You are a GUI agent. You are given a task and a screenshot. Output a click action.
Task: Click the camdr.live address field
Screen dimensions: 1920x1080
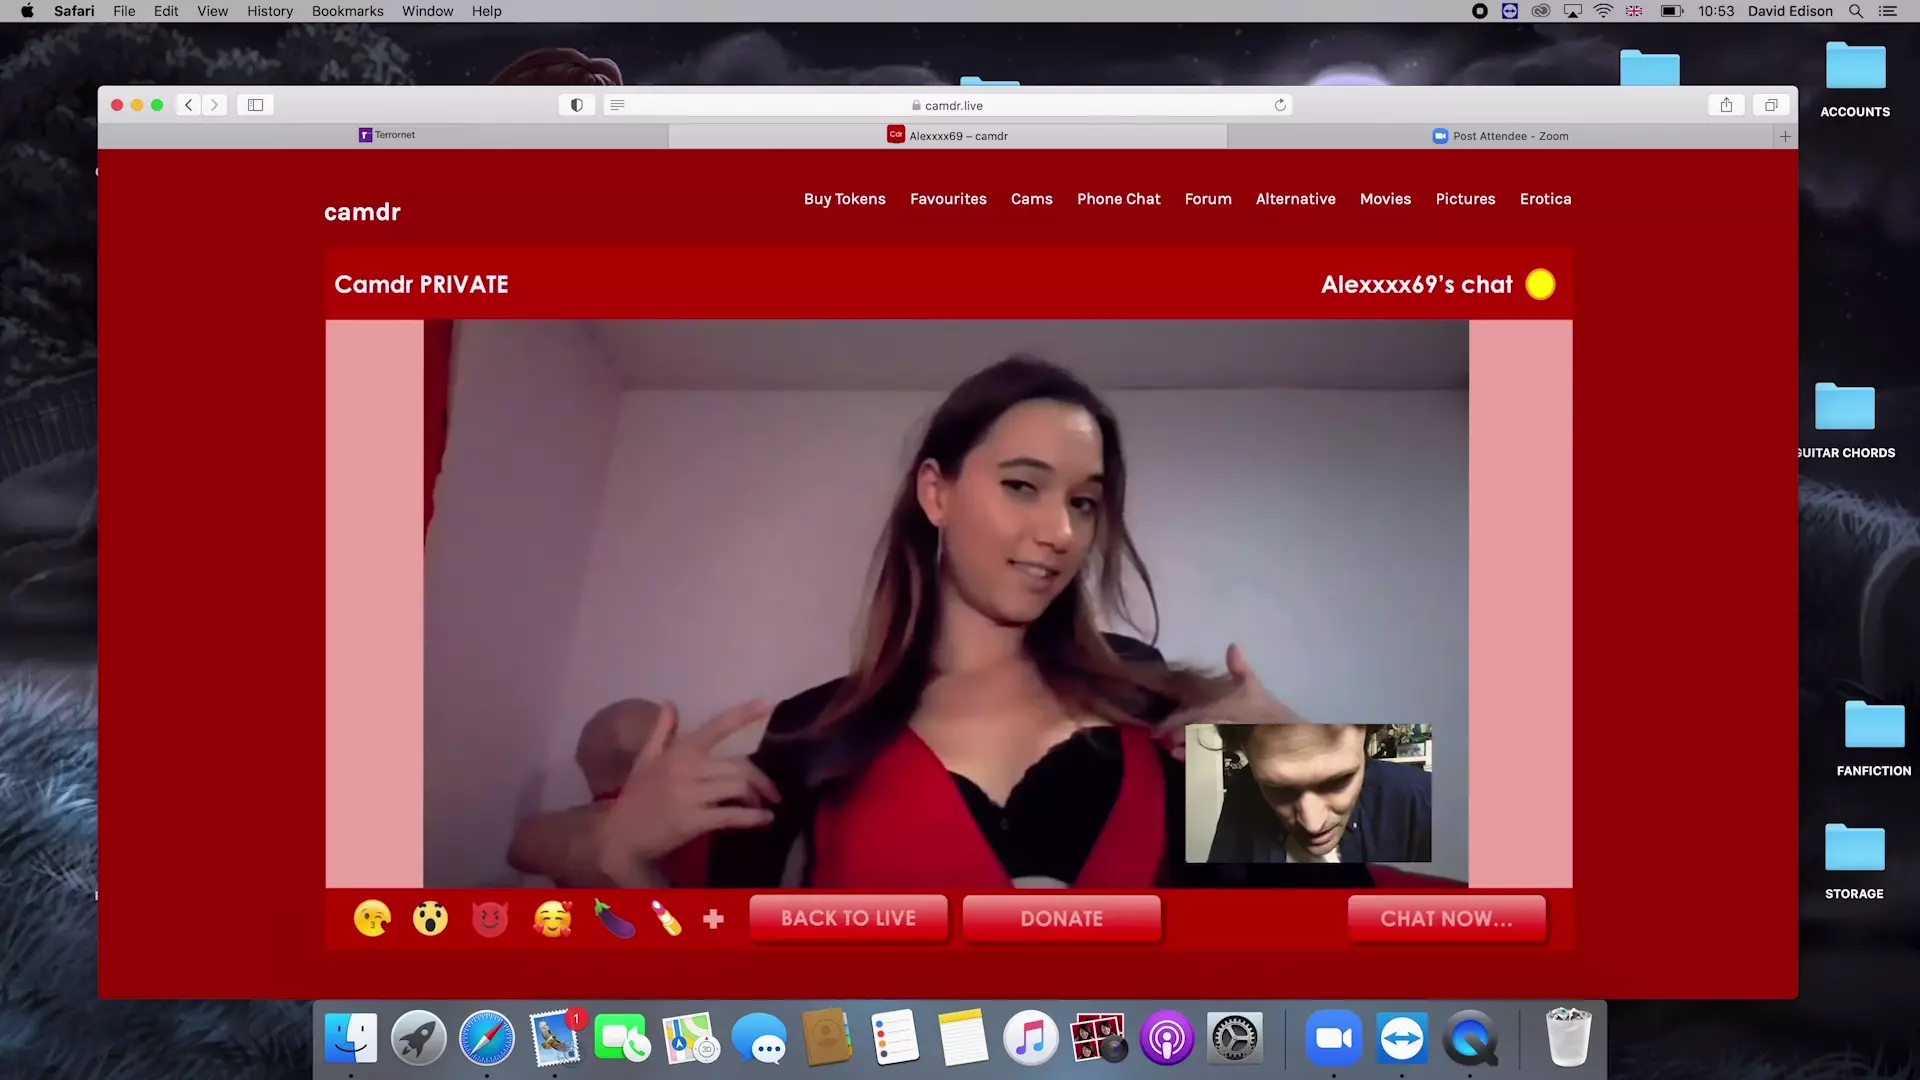(x=948, y=105)
